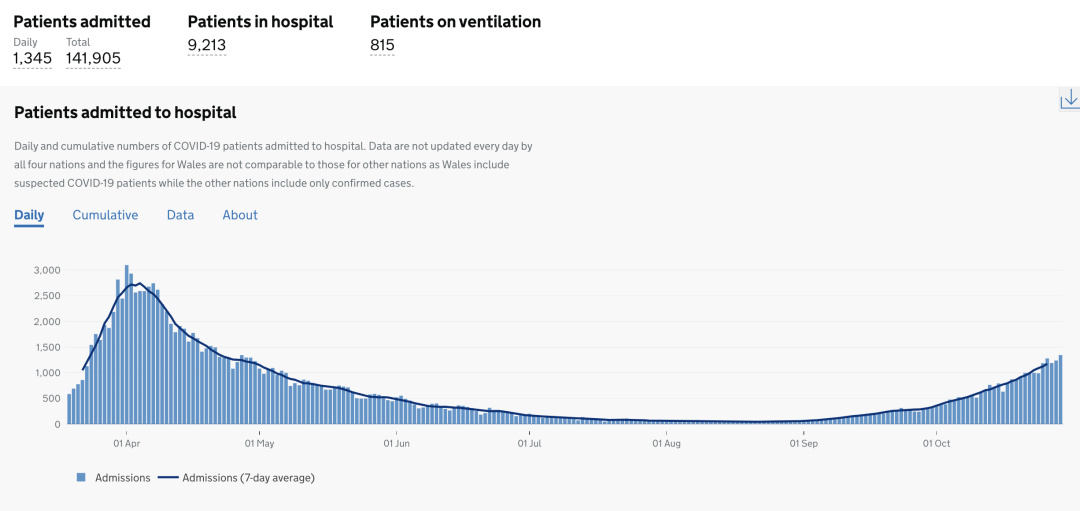This screenshot has width=1080, height=511.
Task: Click the daily admitted value 1,345
Action: point(32,58)
